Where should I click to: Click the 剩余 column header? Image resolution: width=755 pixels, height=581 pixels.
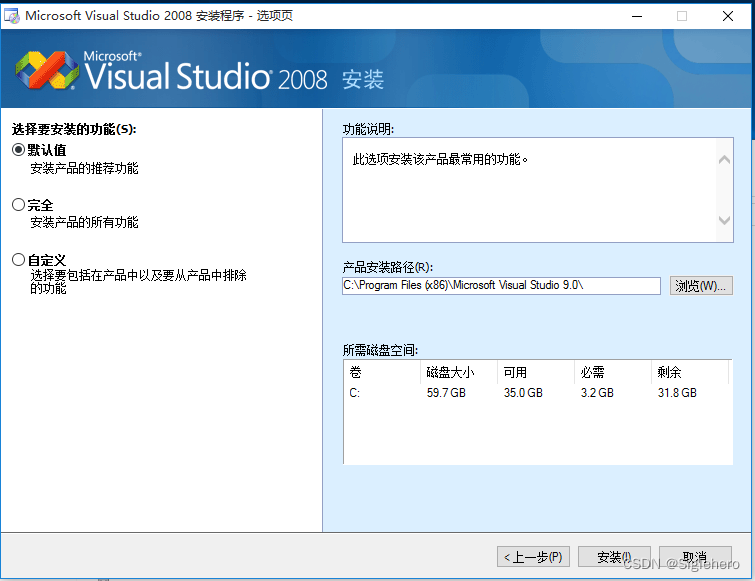pyautogui.click(x=690, y=372)
